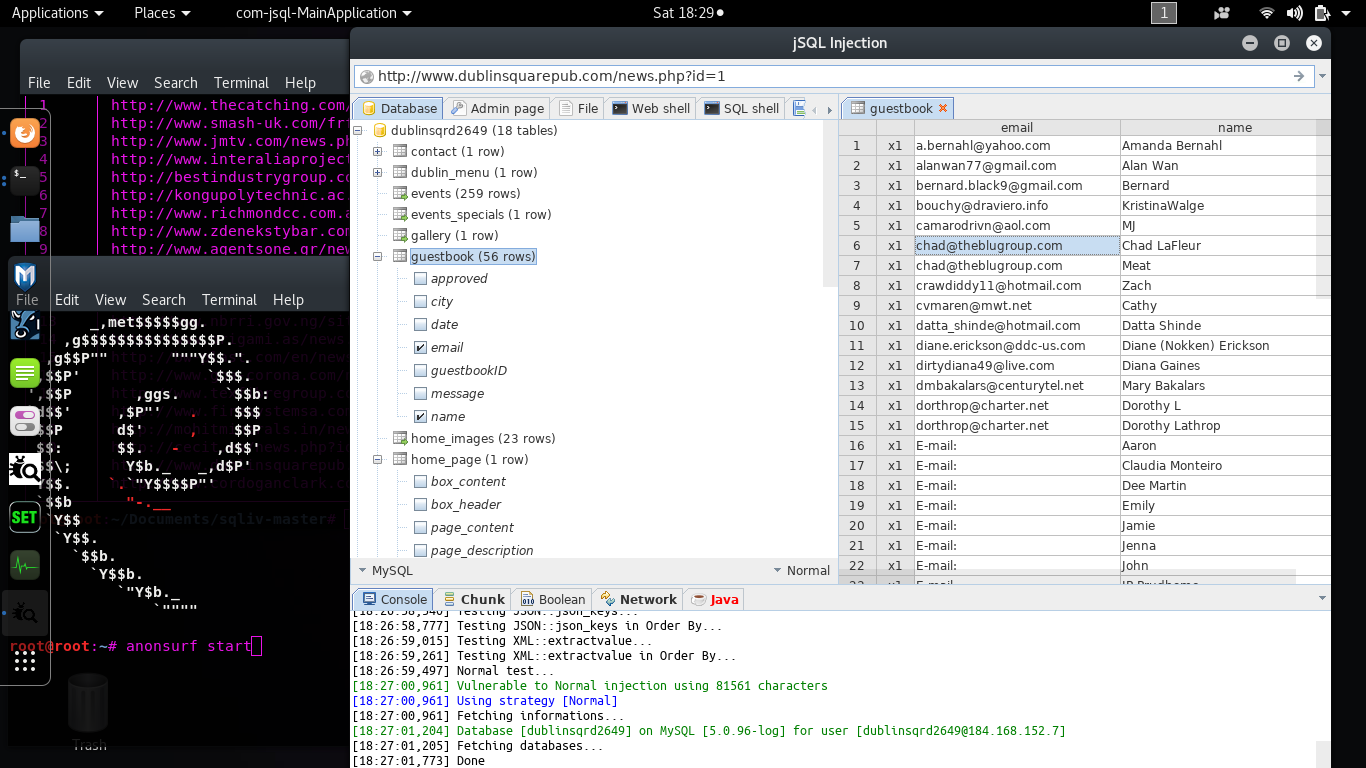This screenshot has width=1366, height=768.
Task: Open the Applications menu in top bar
Action: pyautogui.click(x=57, y=13)
